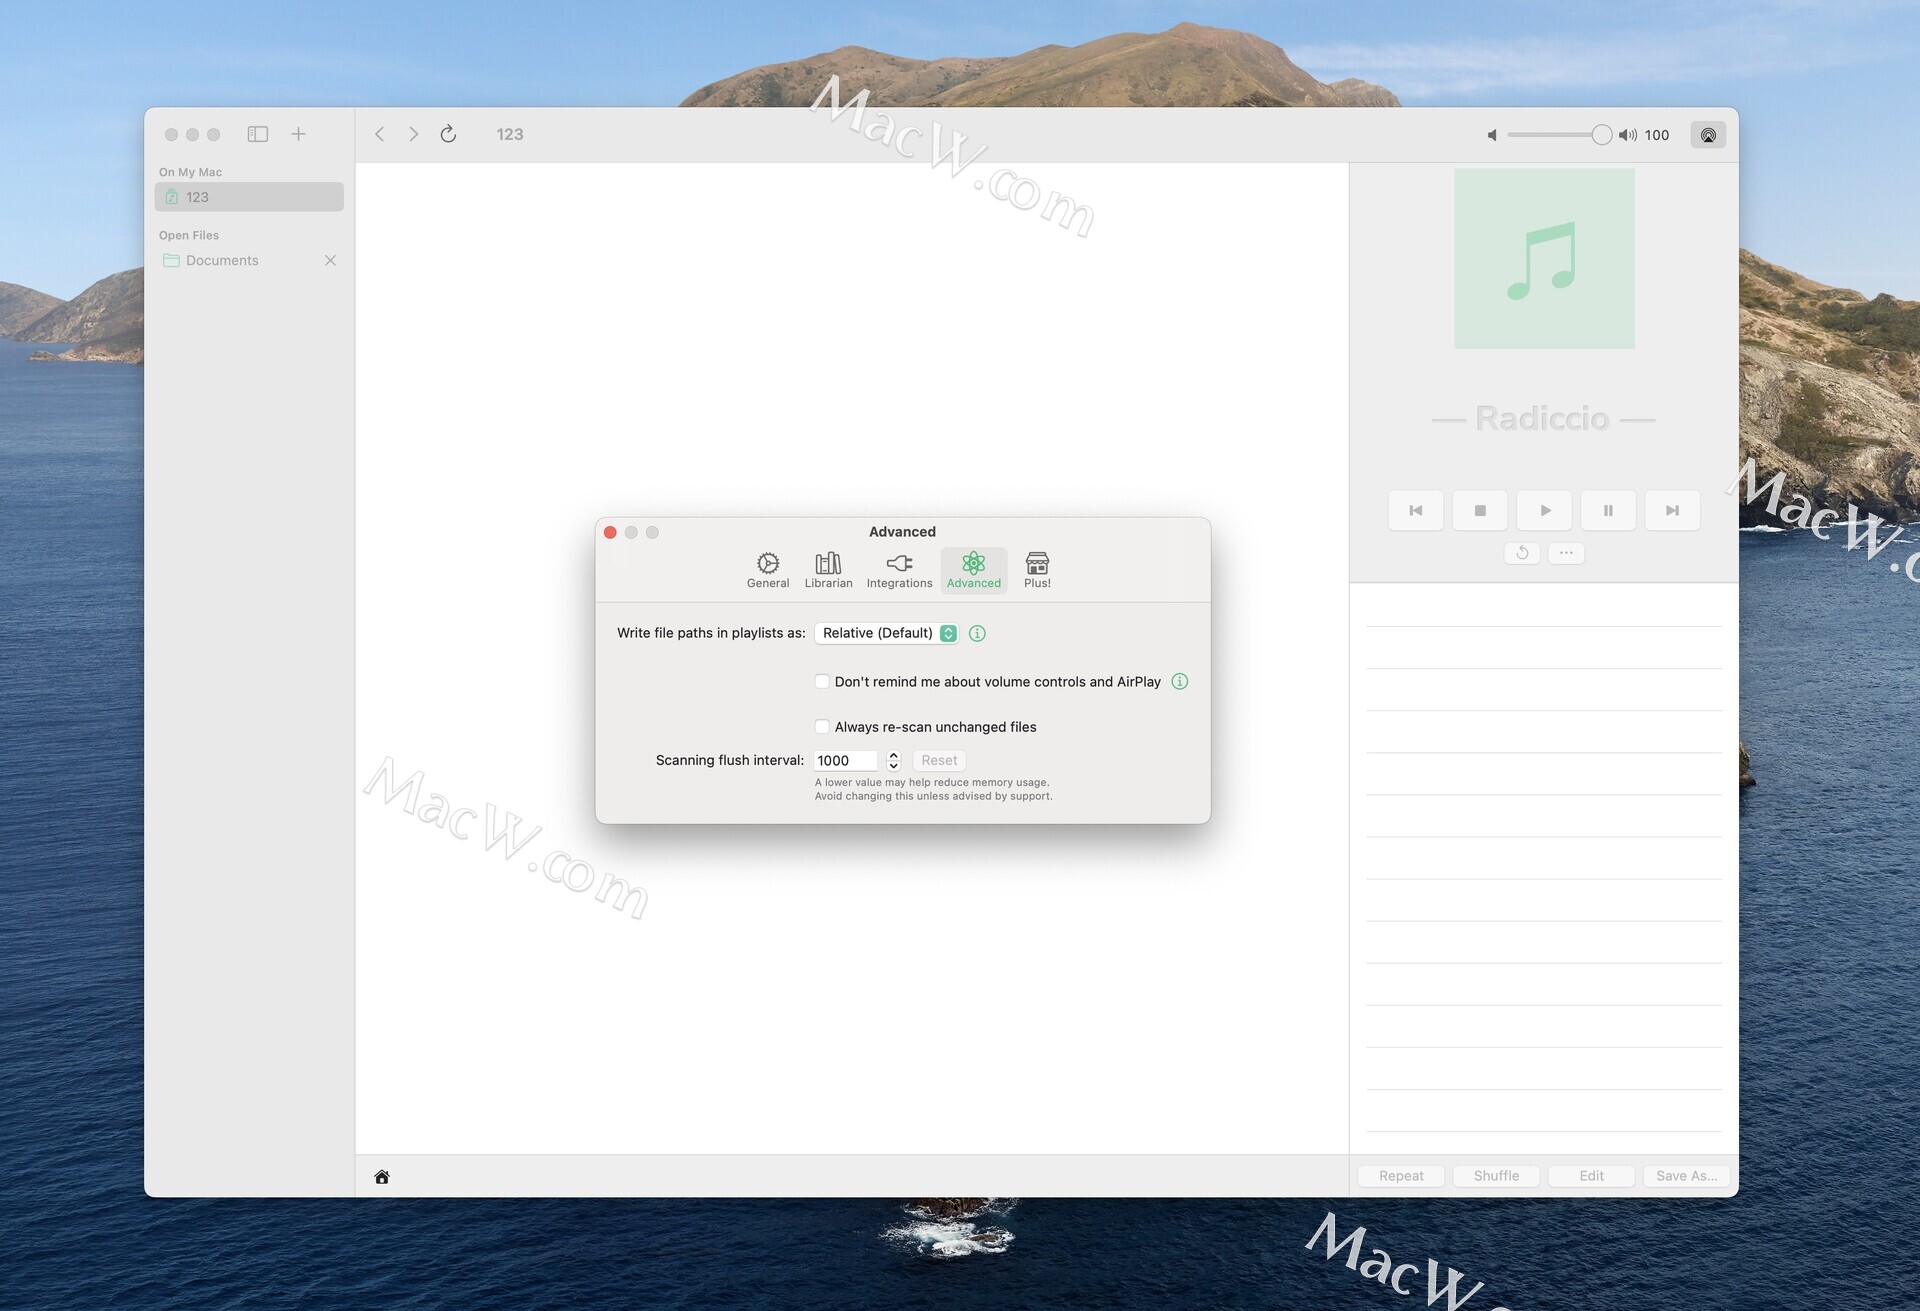Set volume to maximum via loud speaker icon

(1628, 135)
